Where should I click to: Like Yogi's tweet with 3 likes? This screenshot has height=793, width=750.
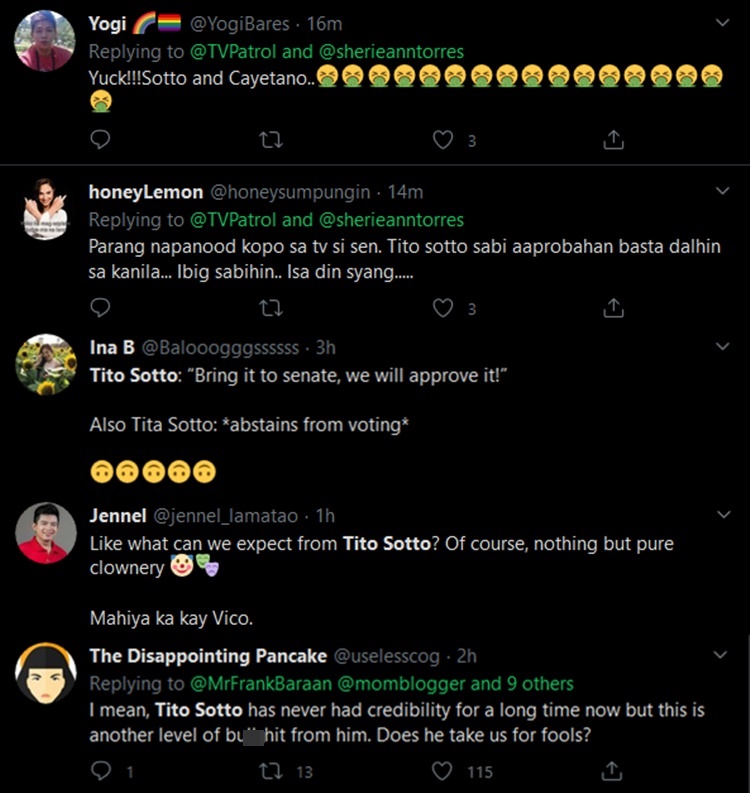[443, 140]
